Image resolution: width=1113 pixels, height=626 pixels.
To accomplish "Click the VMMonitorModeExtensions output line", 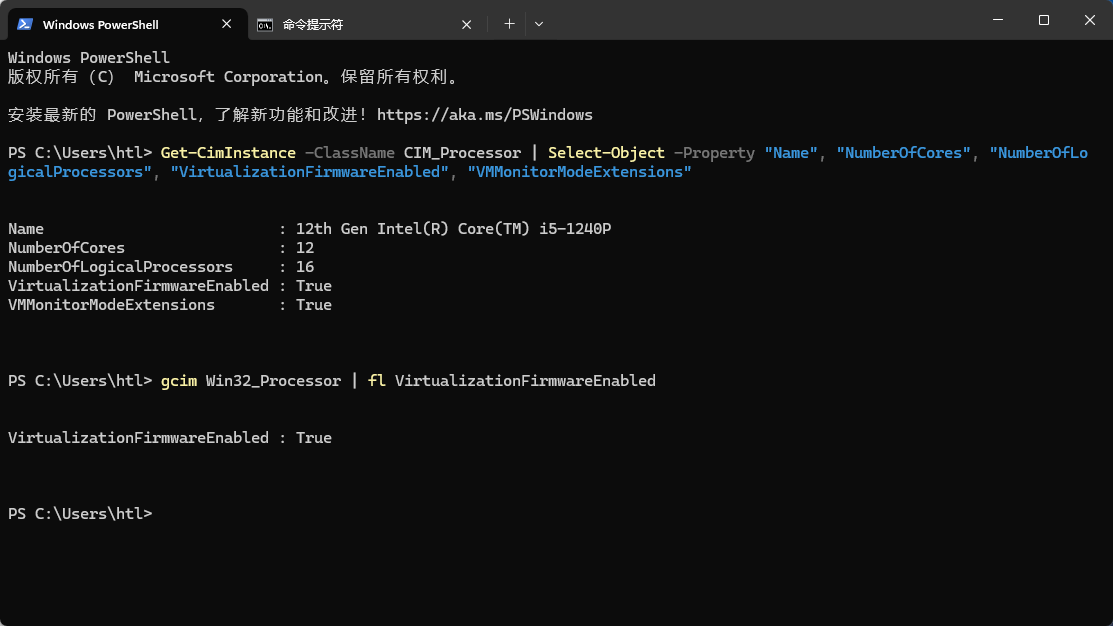I will 111,304.
